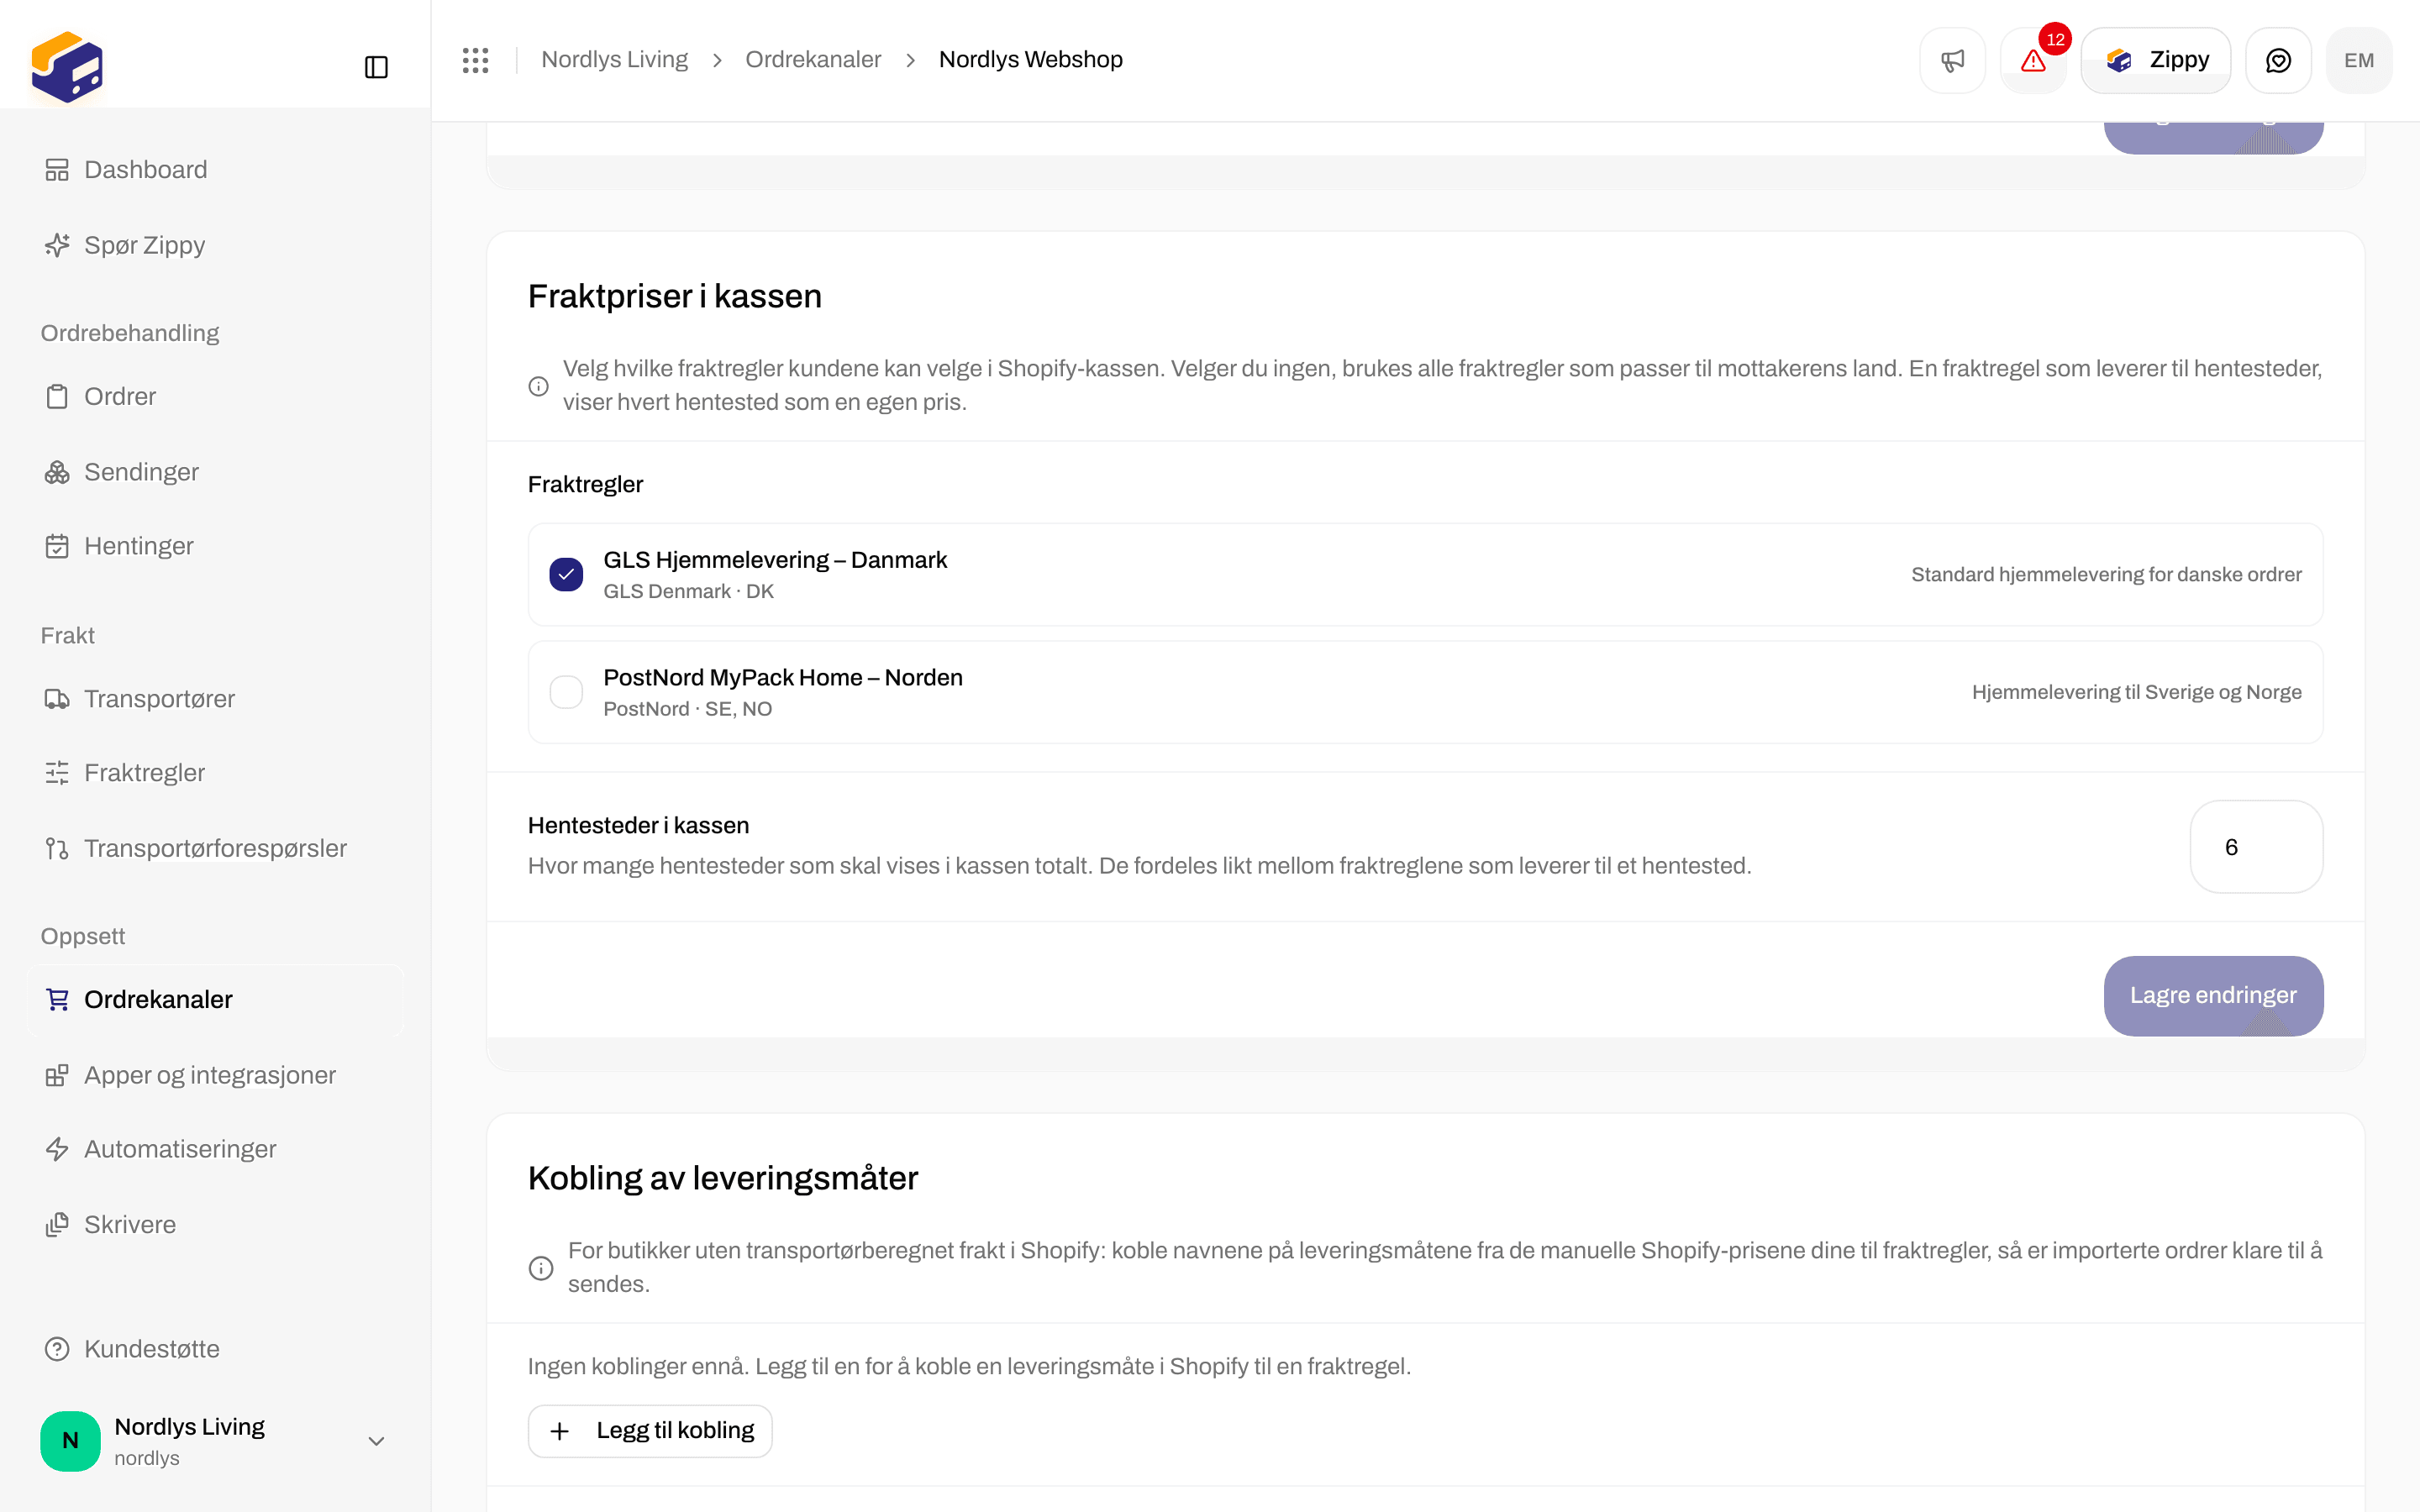
Task: Open Transportører in the sidebar
Action: 216,699
